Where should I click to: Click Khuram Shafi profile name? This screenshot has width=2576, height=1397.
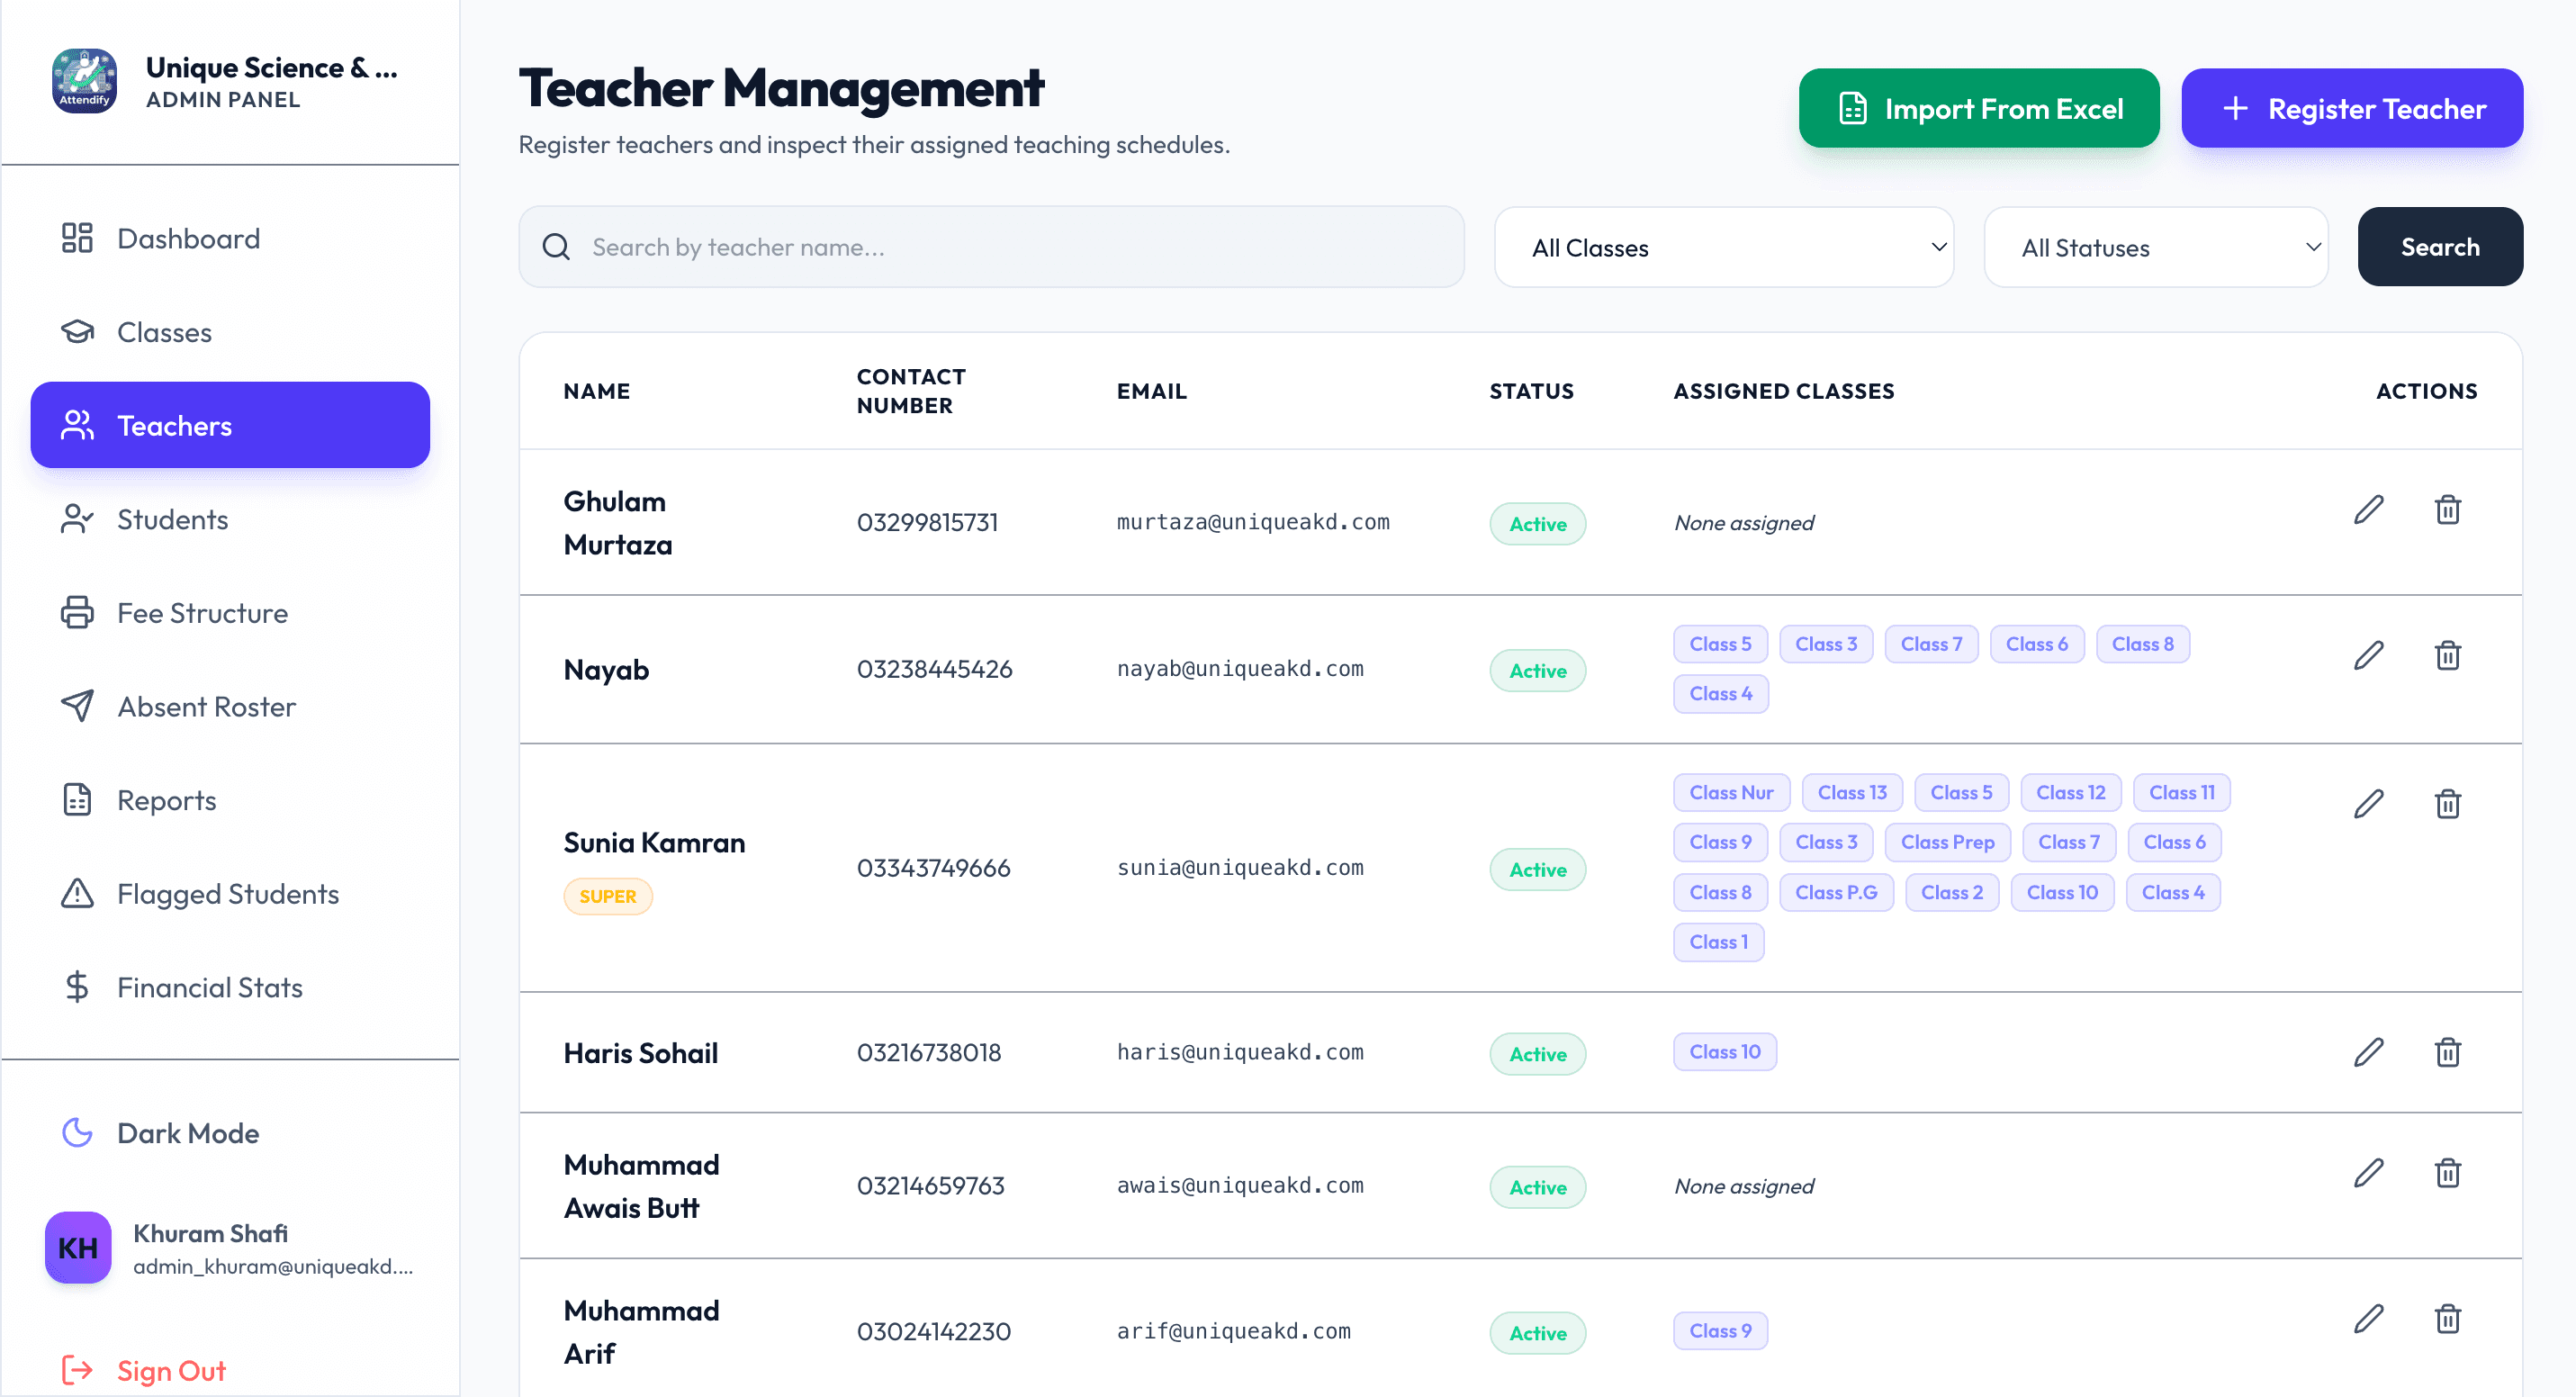pos(210,1233)
